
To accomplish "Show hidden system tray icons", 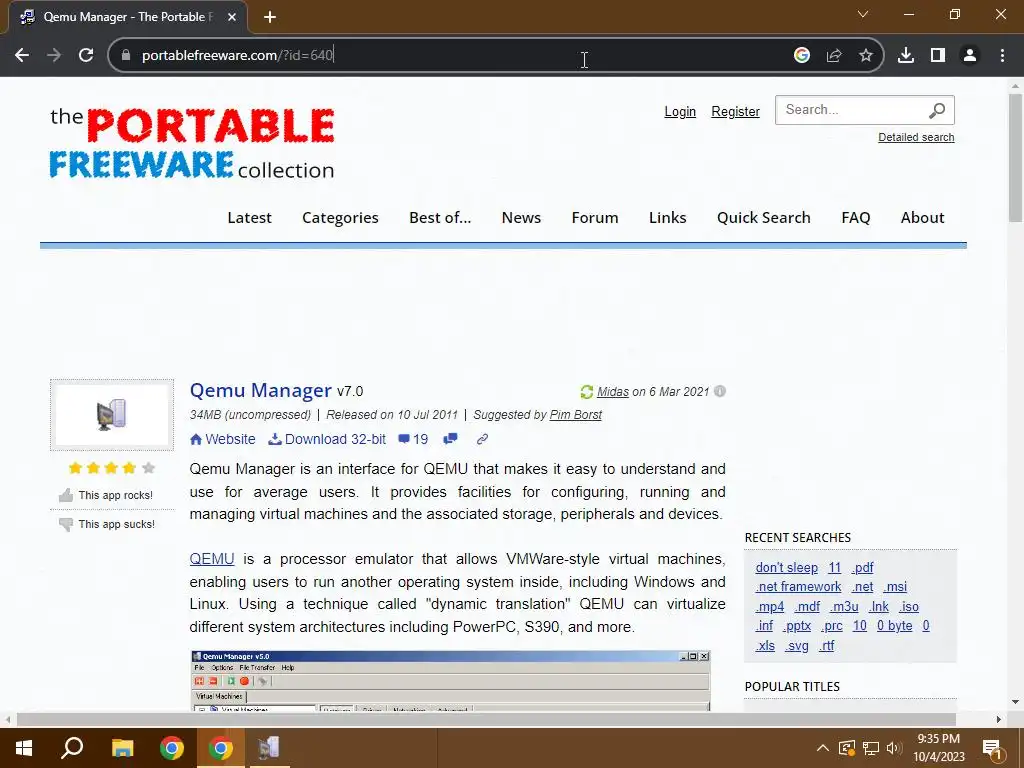I will click(x=823, y=748).
